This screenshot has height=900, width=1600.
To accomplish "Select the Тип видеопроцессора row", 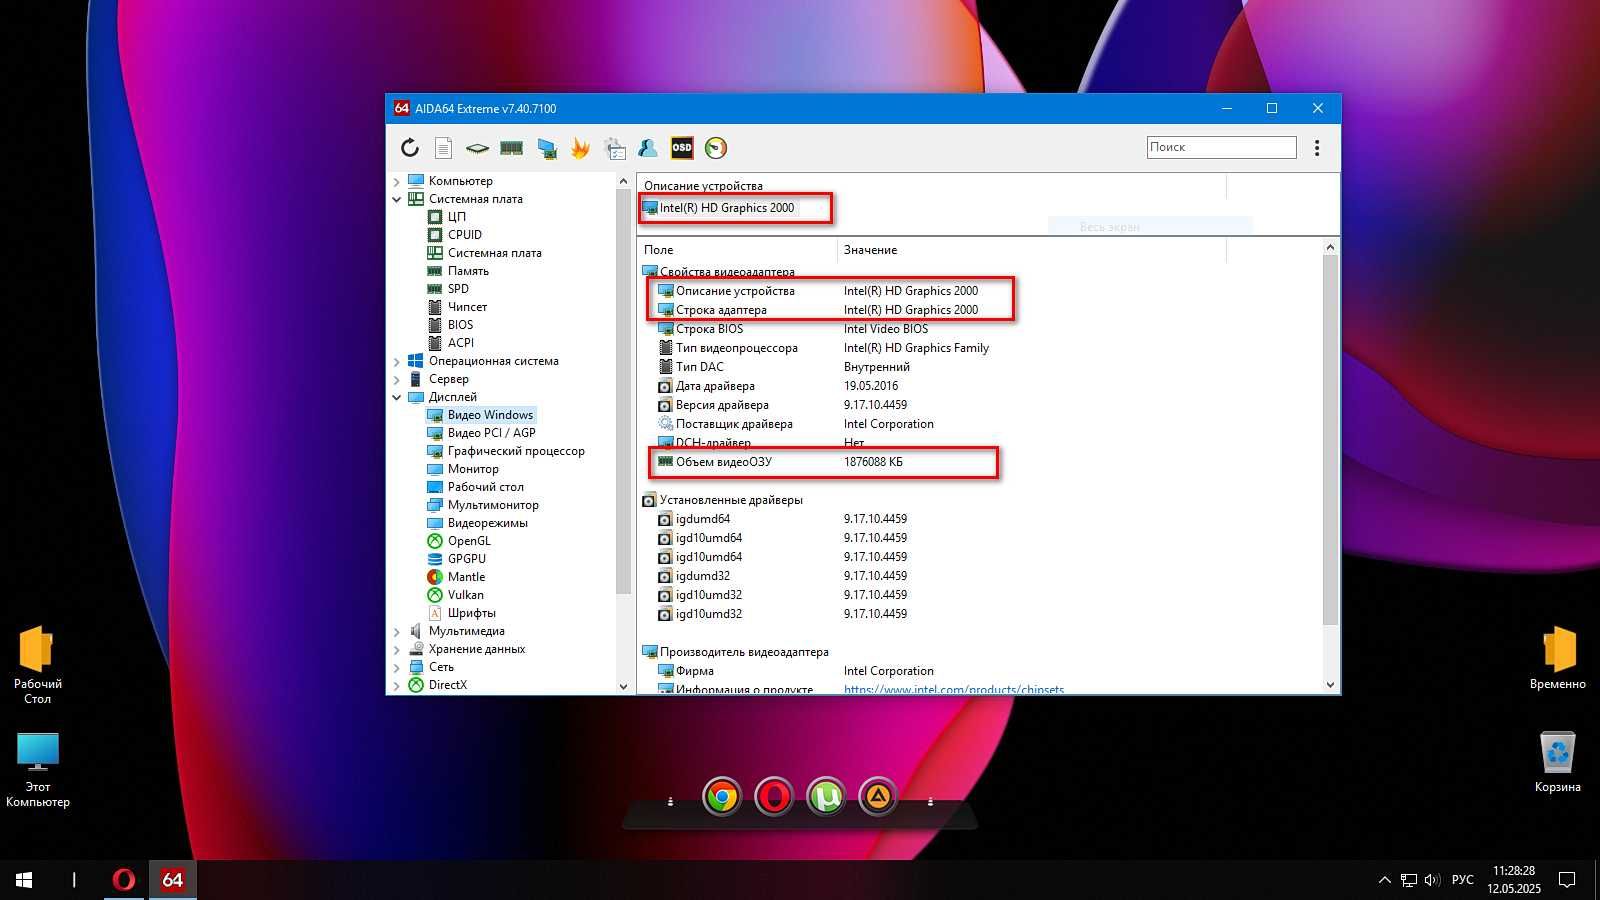I will (736, 348).
